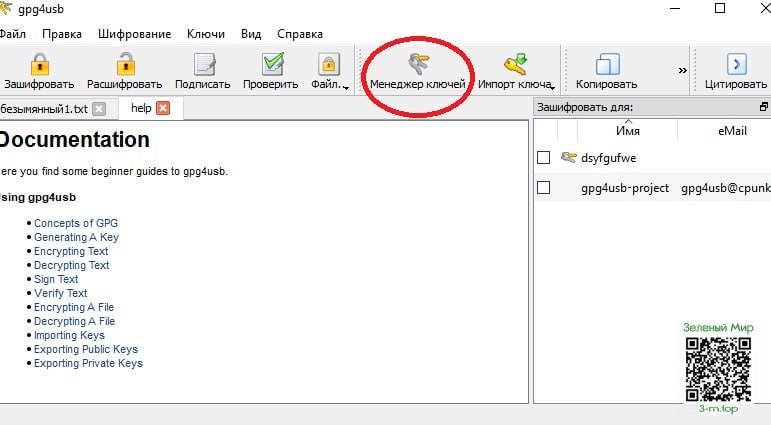Expand the Файл toolbar dropdown arrow
The width and height of the screenshot is (771, 425).
(345, 87)
